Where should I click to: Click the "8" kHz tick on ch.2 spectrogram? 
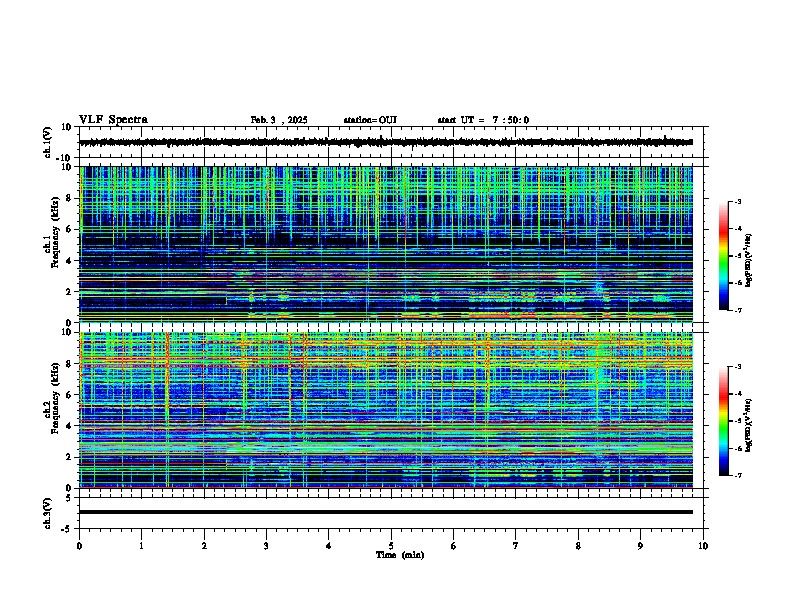click(69, 364)
